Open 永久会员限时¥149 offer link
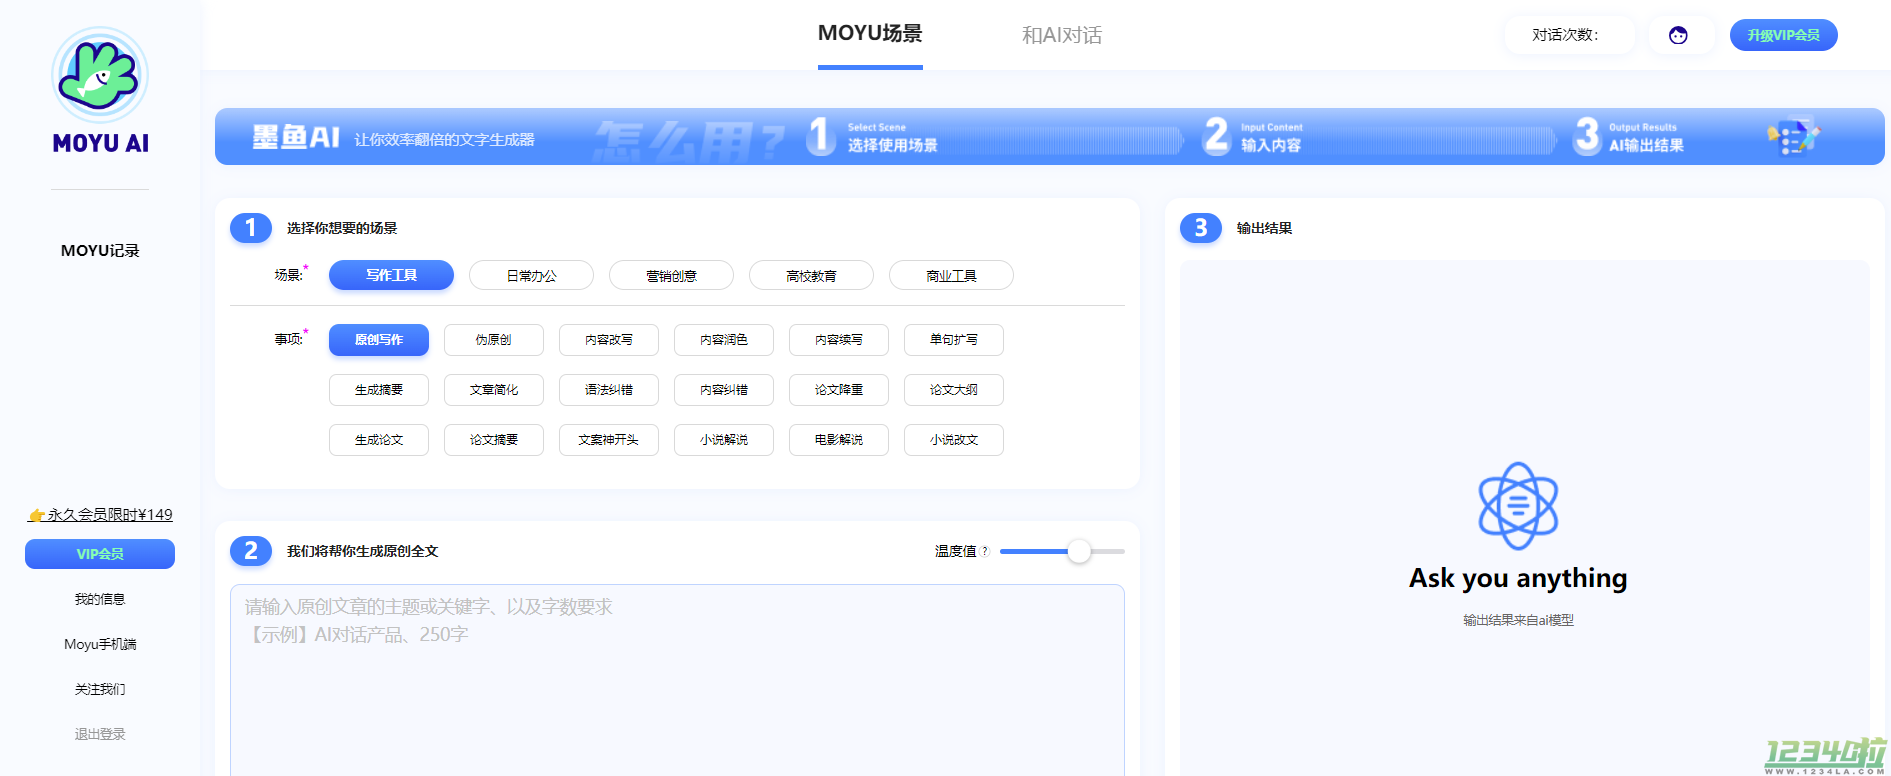Viewport: 1891px width, 776px height. coord(100,515)
